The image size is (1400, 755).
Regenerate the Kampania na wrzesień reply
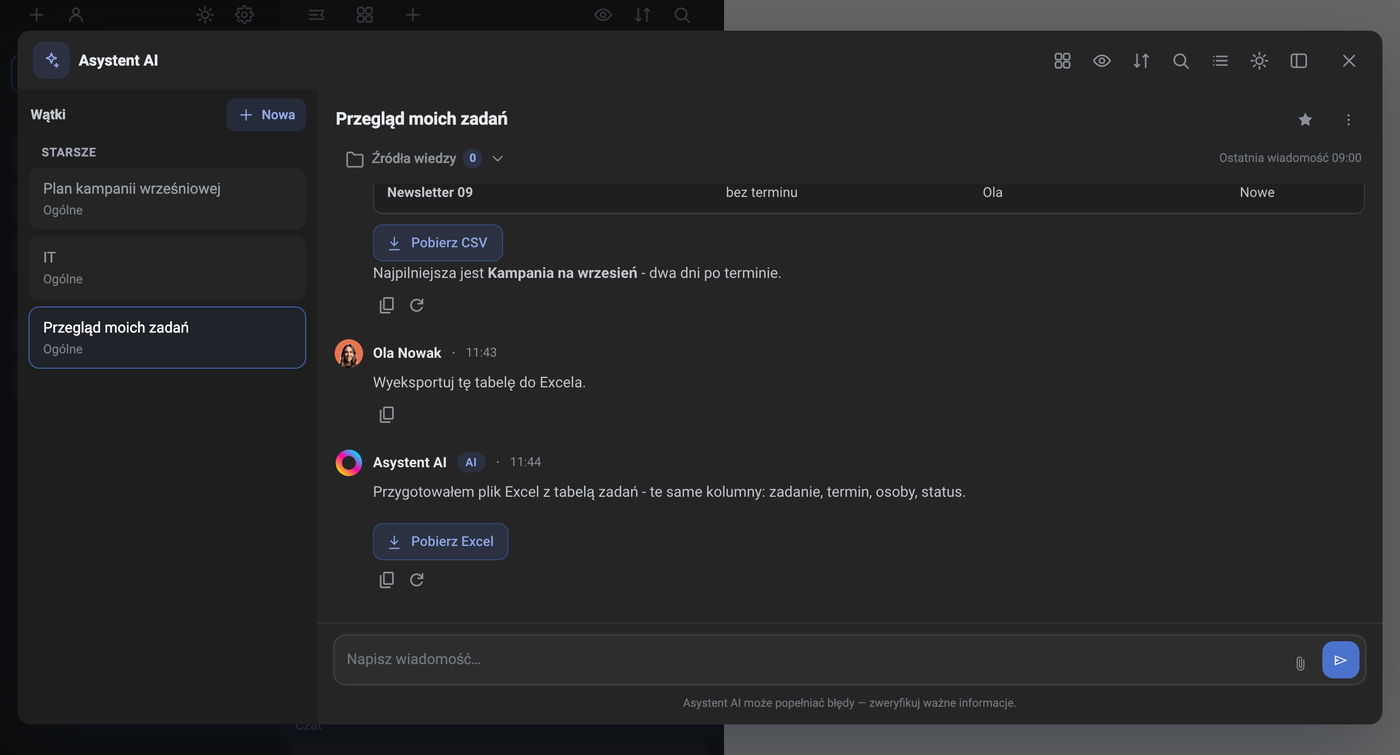tap(417, 305)
